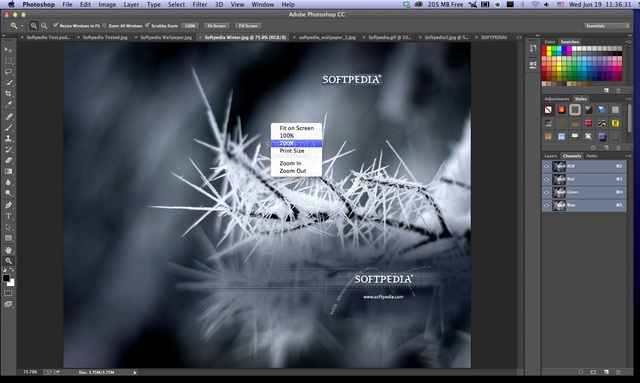Toggle Scrubby Zoom checkbox
This screenshot has width=640, height=383.
pos(147,25)
